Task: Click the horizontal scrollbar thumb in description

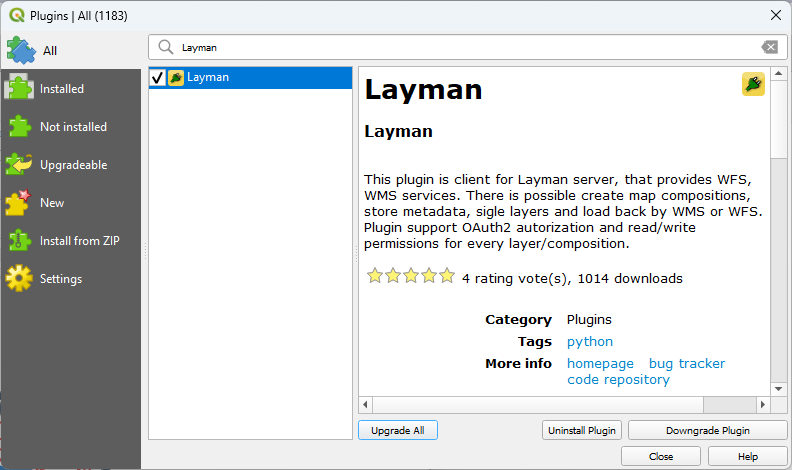Action: click(538, 404)
